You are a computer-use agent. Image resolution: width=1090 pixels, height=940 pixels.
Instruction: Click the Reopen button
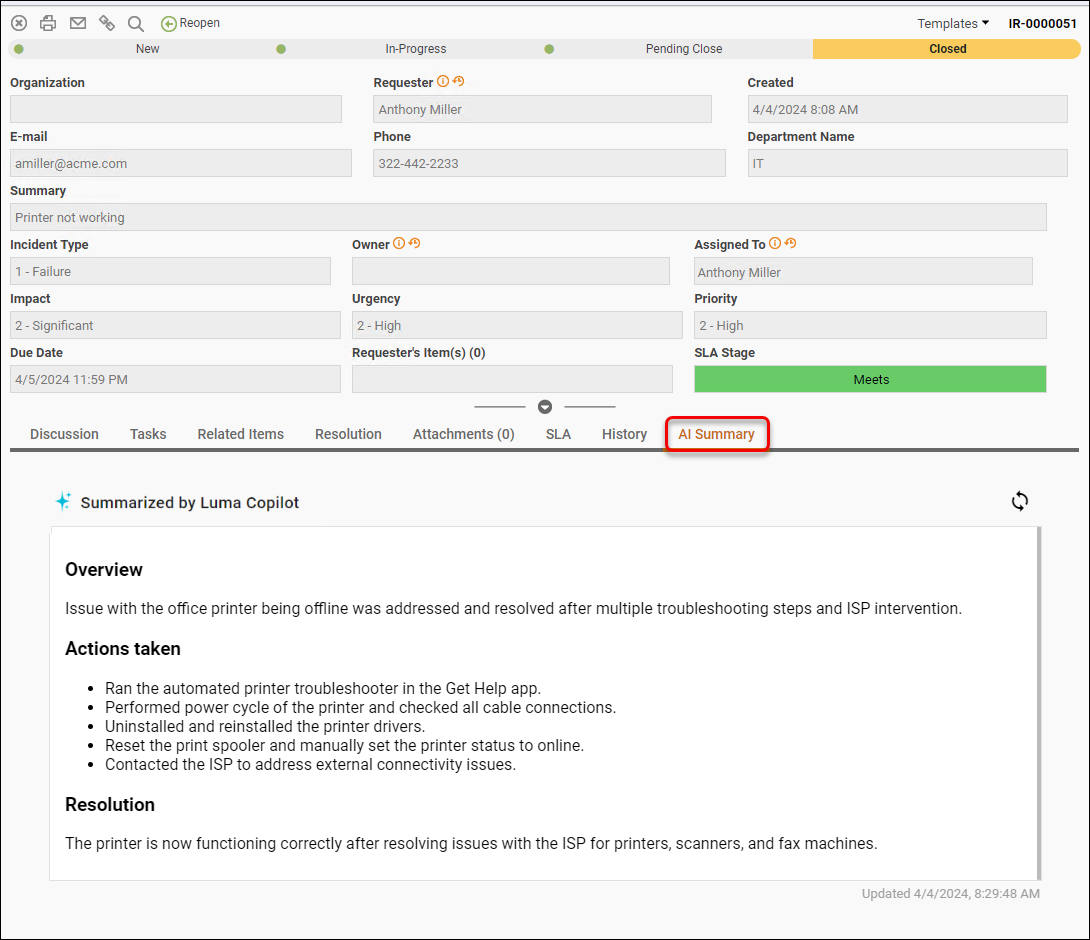point(191,23)
